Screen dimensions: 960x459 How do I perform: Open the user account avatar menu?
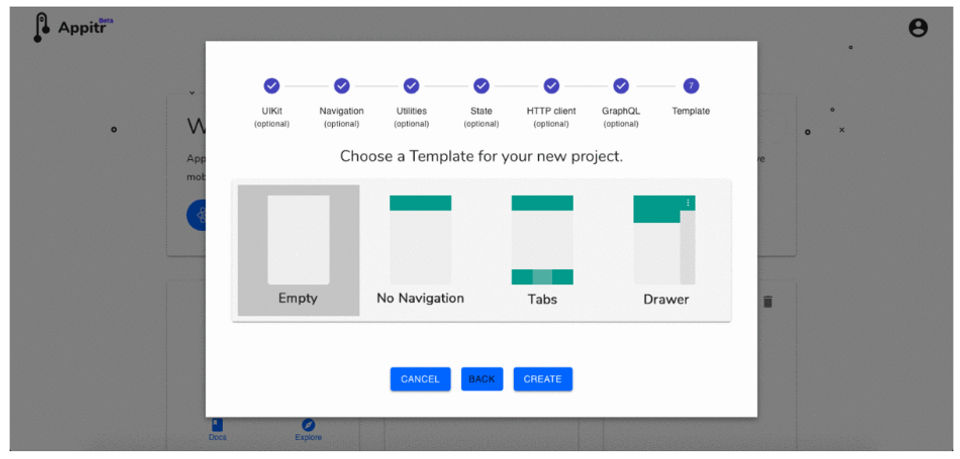(x=918, y=28)
